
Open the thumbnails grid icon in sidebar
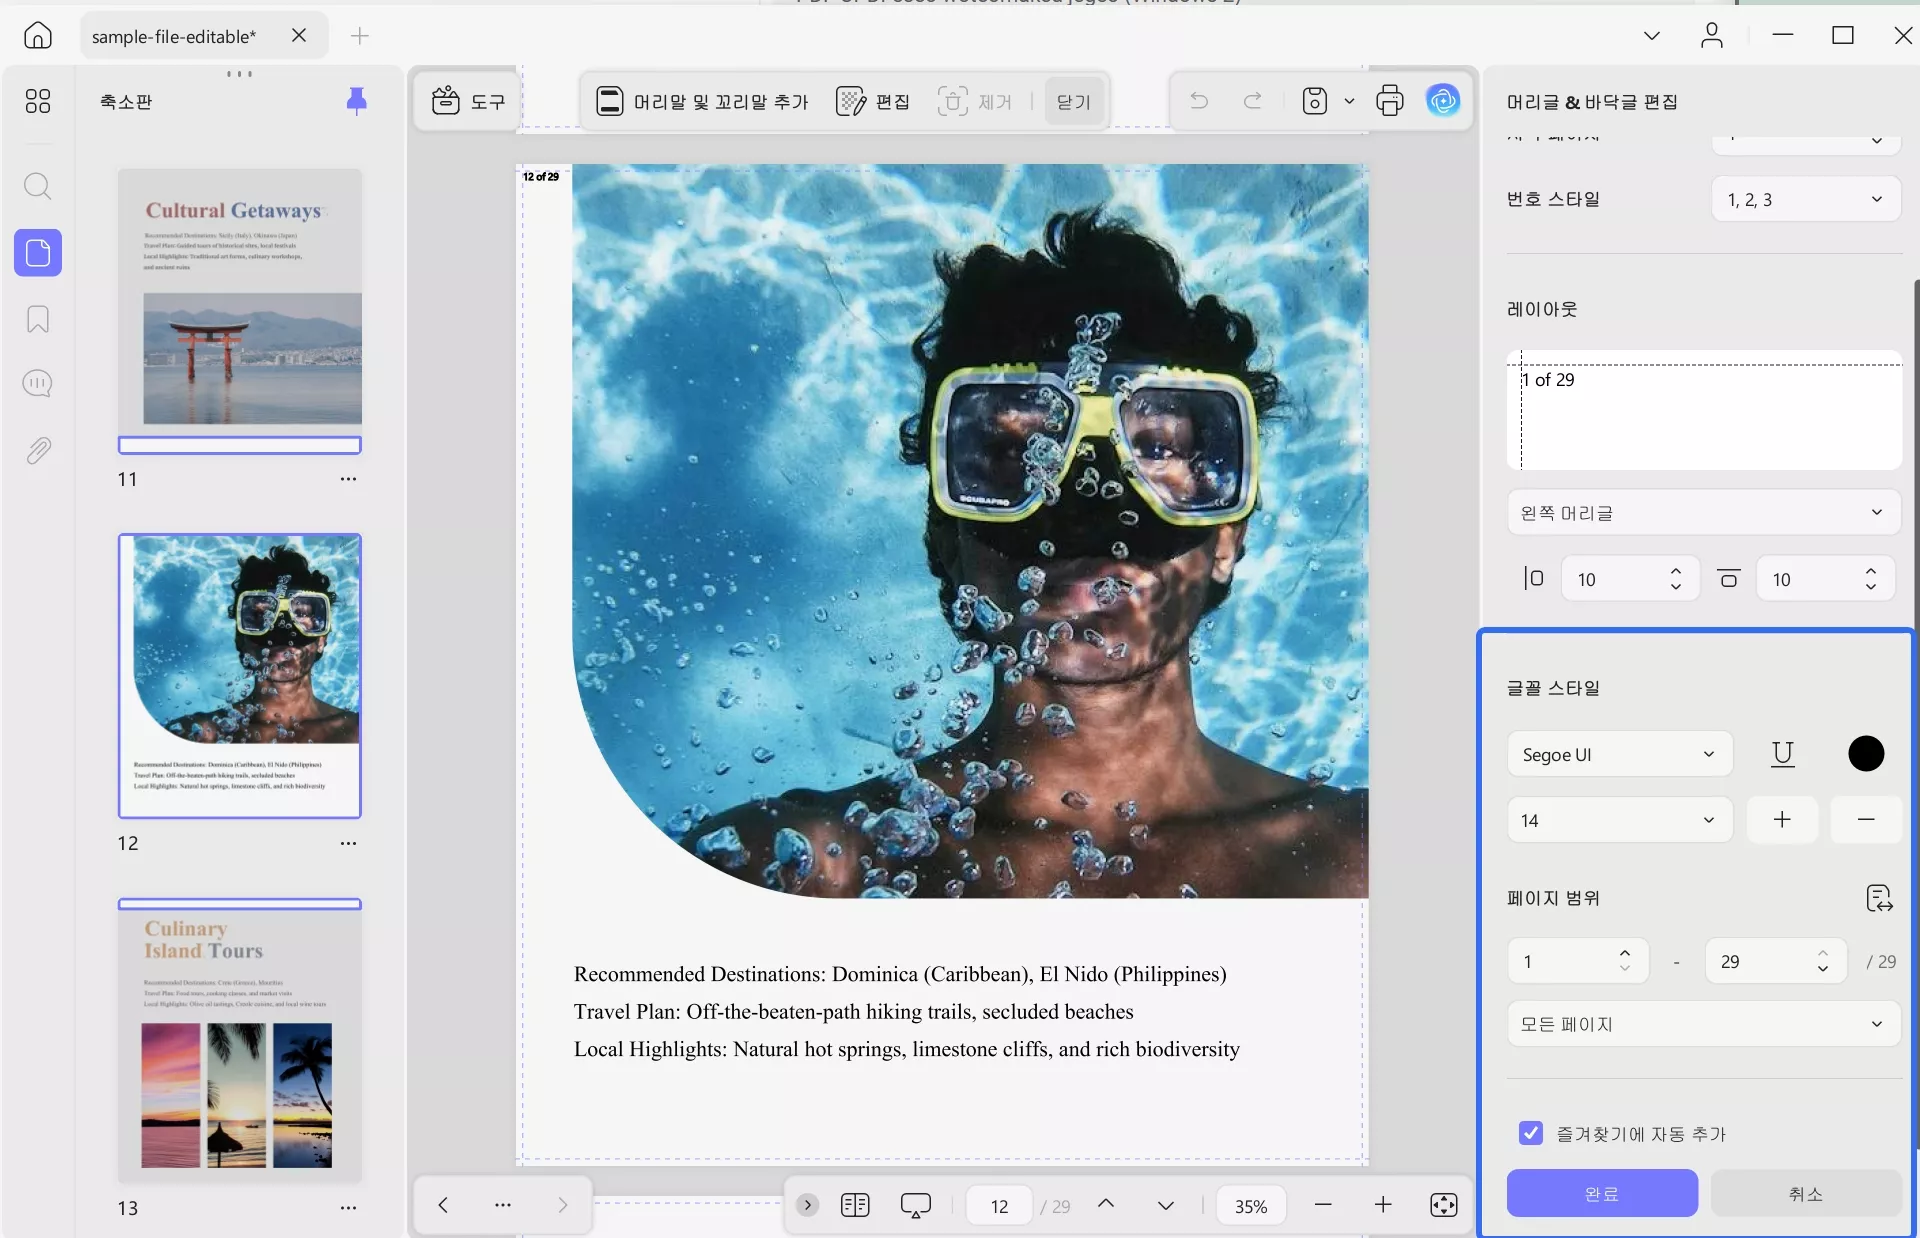pos(37,101)
